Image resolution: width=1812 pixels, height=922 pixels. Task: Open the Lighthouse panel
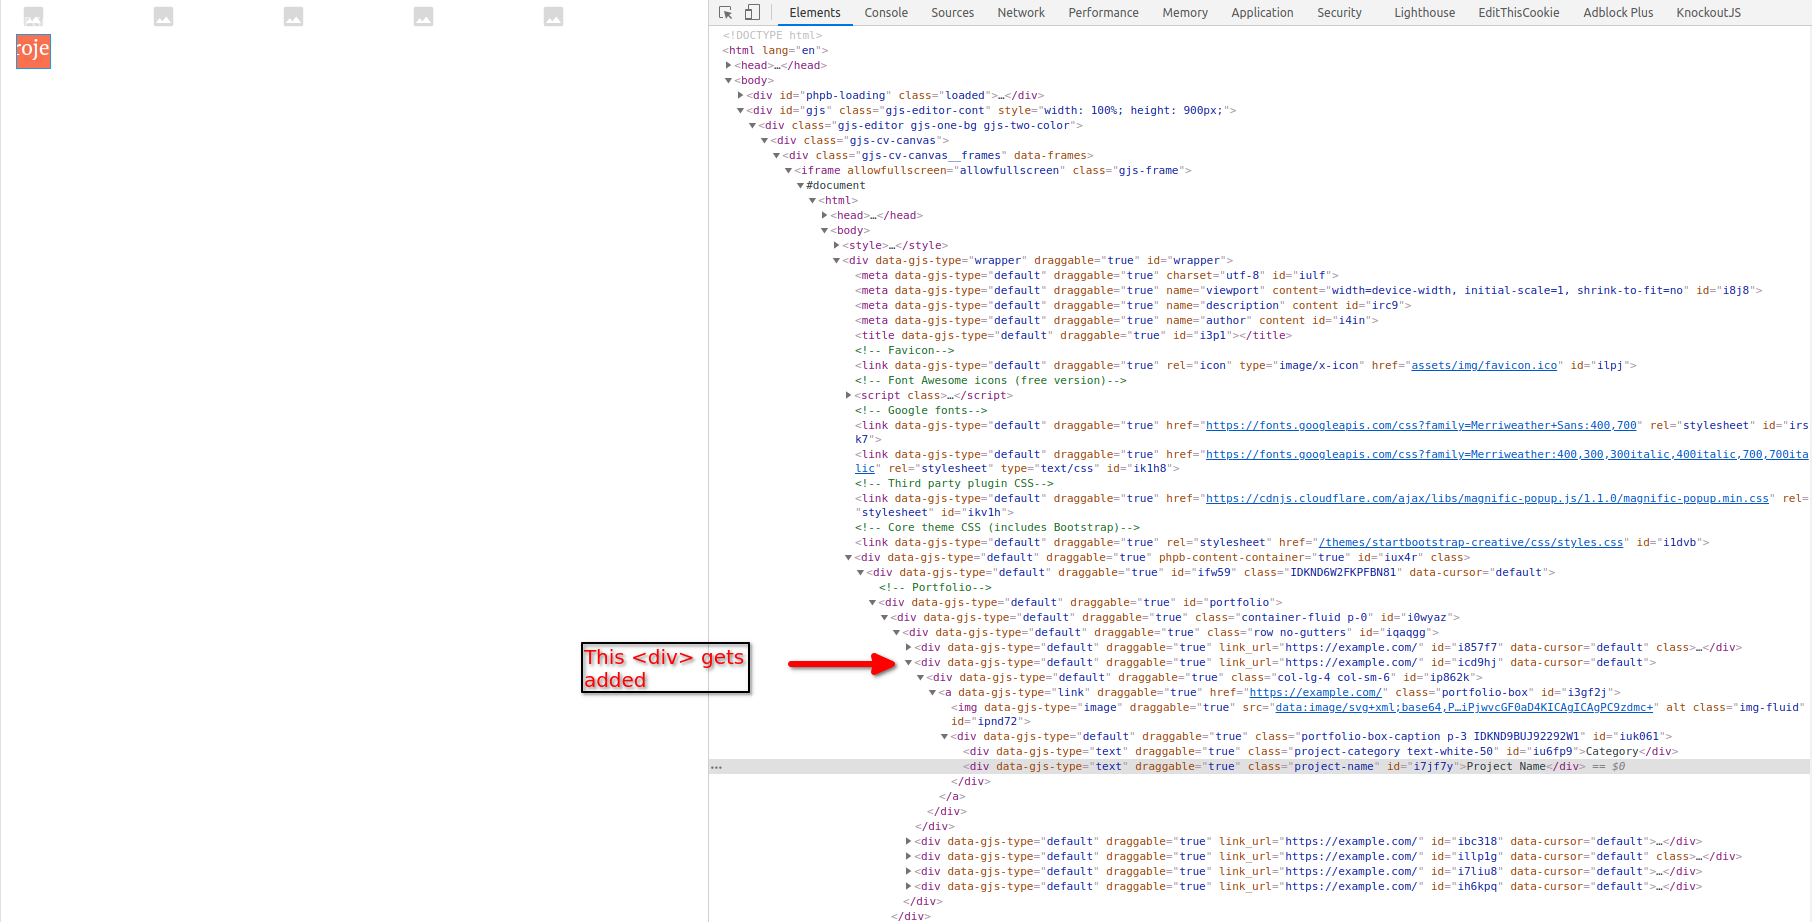pyautogui.click(x=1424, y=12)
